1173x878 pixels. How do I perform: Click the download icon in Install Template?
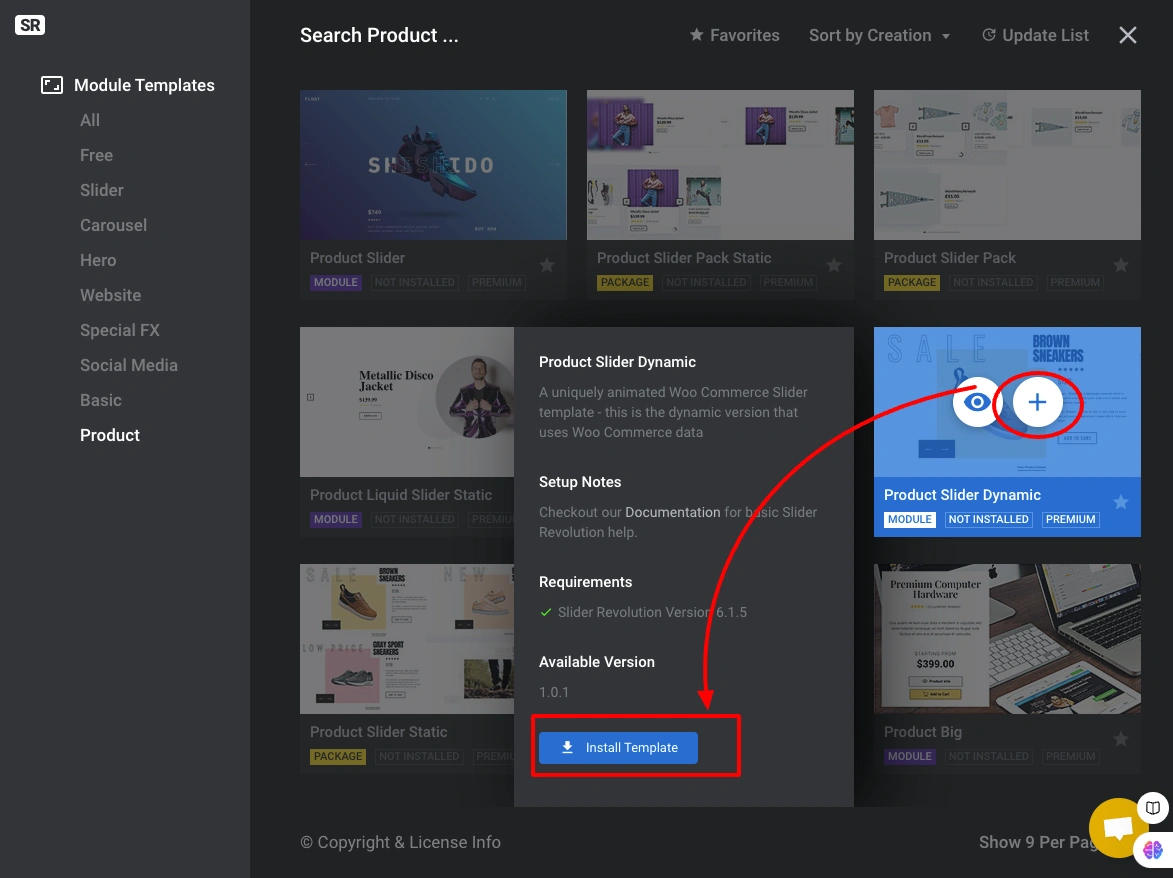coord(568,747)
